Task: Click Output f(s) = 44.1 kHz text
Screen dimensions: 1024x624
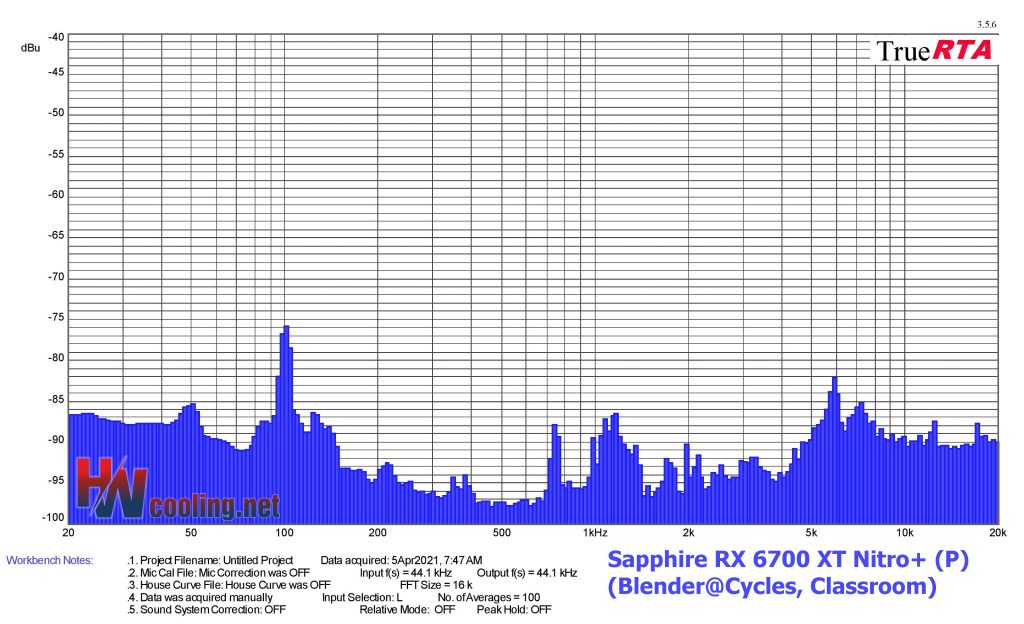Action: [527, 572]
